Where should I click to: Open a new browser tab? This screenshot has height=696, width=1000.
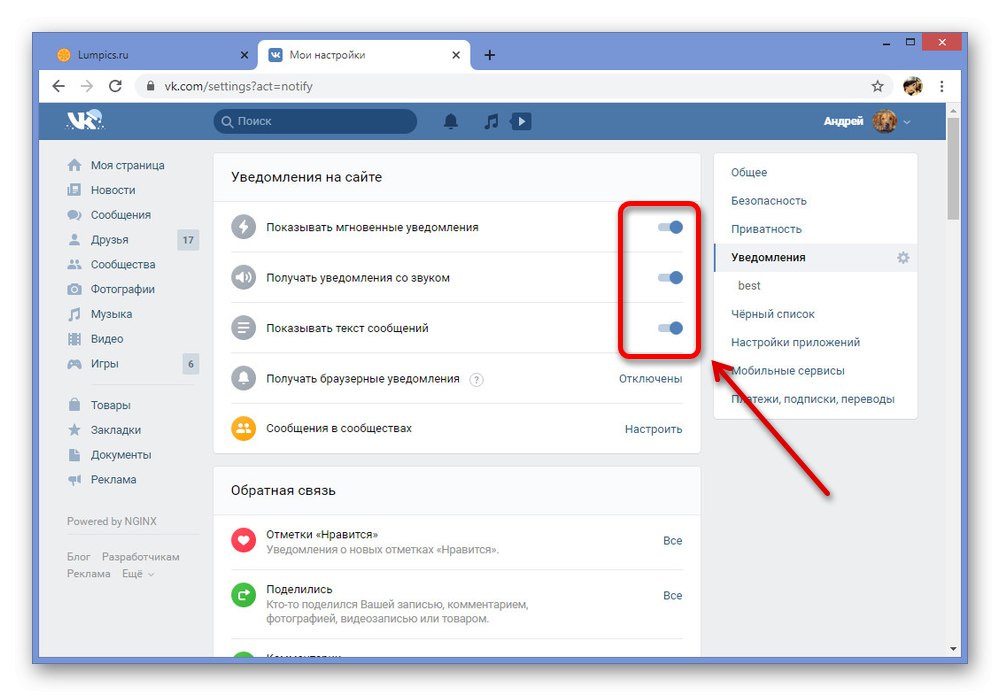click(490, 55)
